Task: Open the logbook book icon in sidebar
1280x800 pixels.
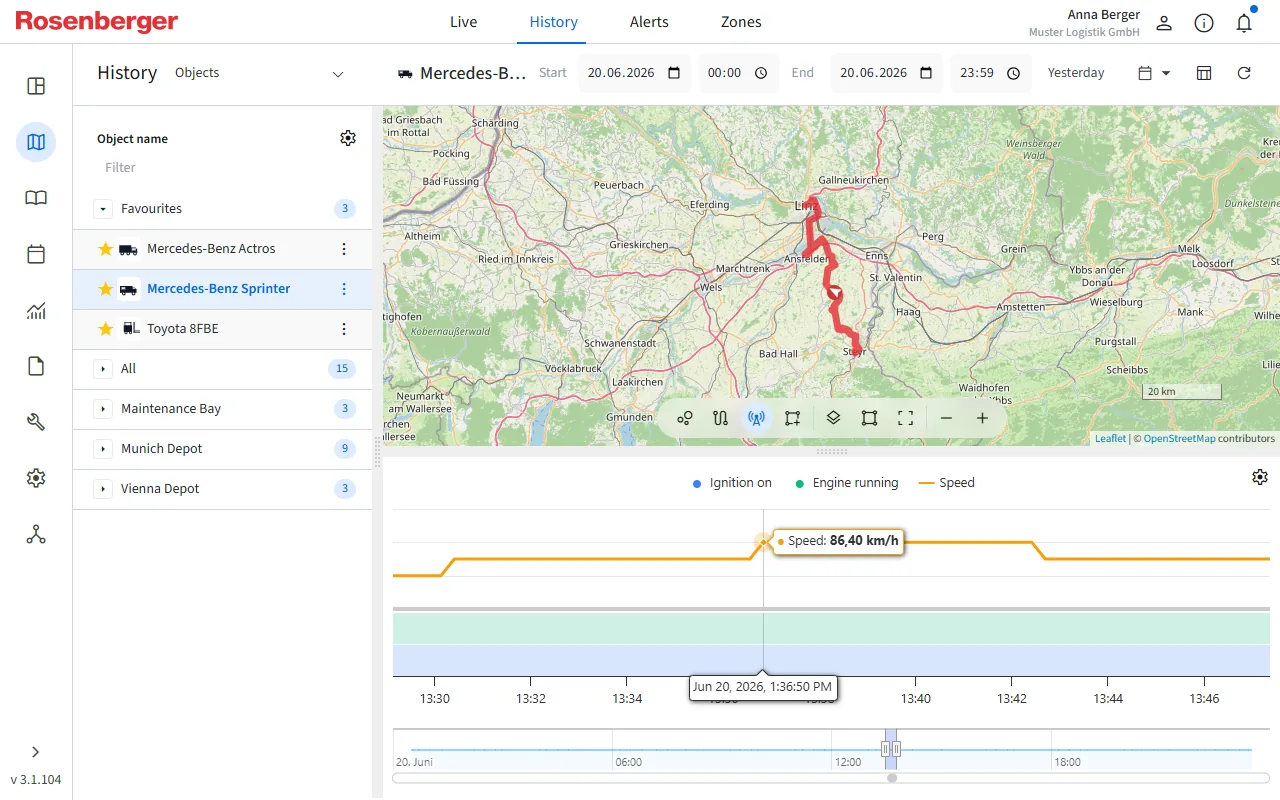Action: [x=36, y=198]
